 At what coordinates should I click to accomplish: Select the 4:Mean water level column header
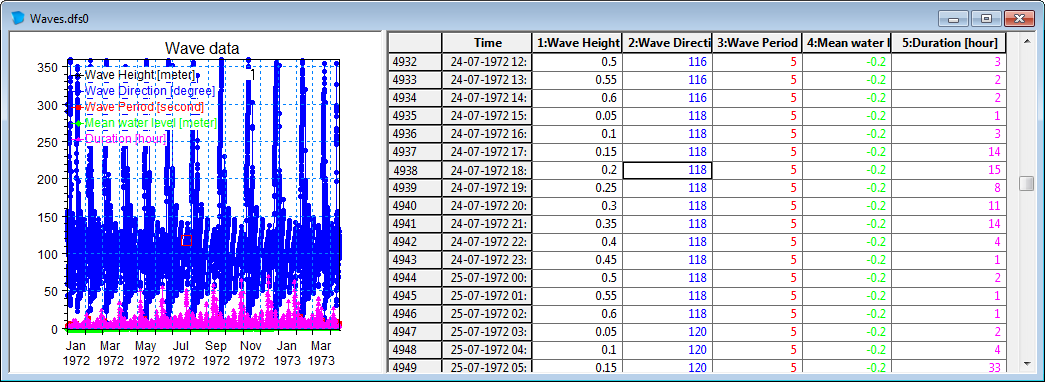click(x=846, y=43)
